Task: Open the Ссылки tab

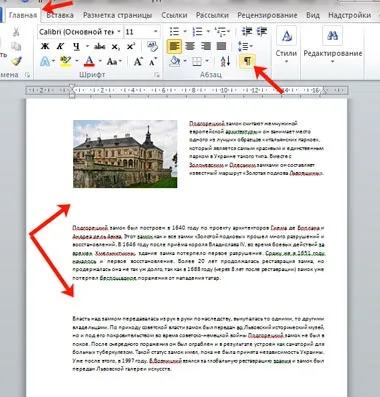Action: [x=174, y=15]
